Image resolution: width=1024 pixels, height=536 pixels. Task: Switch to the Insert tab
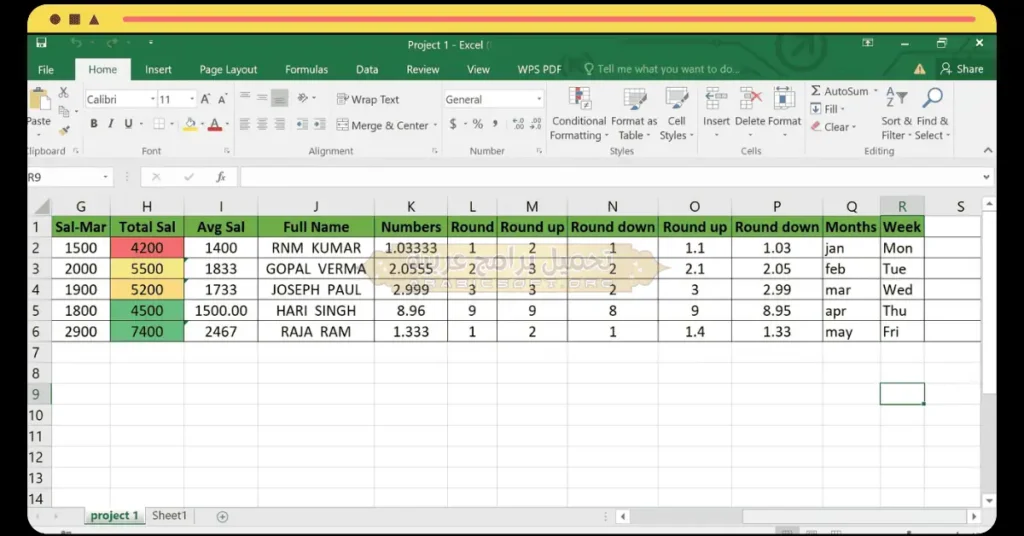tap(158, 69)
